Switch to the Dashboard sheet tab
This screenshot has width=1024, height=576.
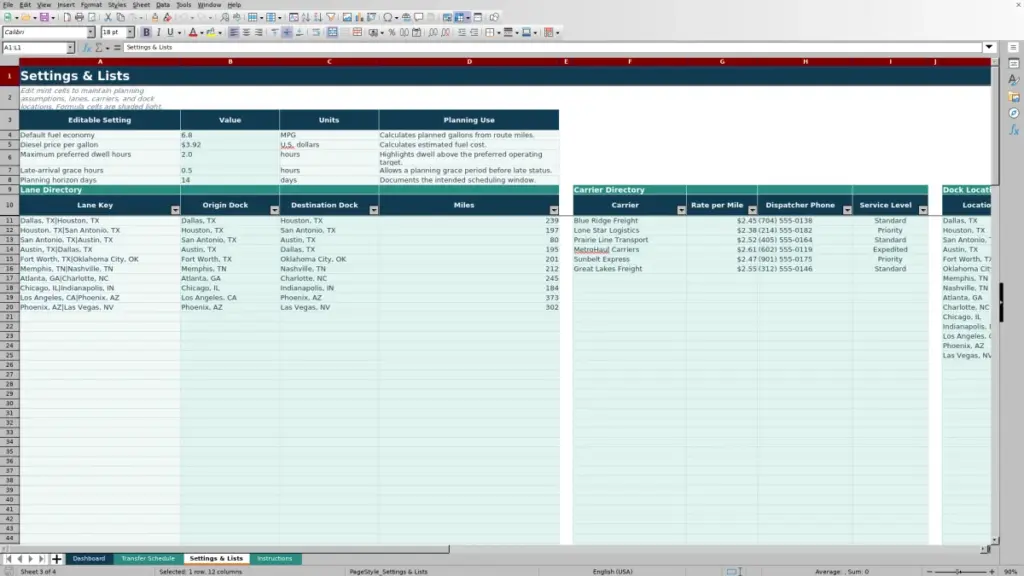click(x=89, y=558)
